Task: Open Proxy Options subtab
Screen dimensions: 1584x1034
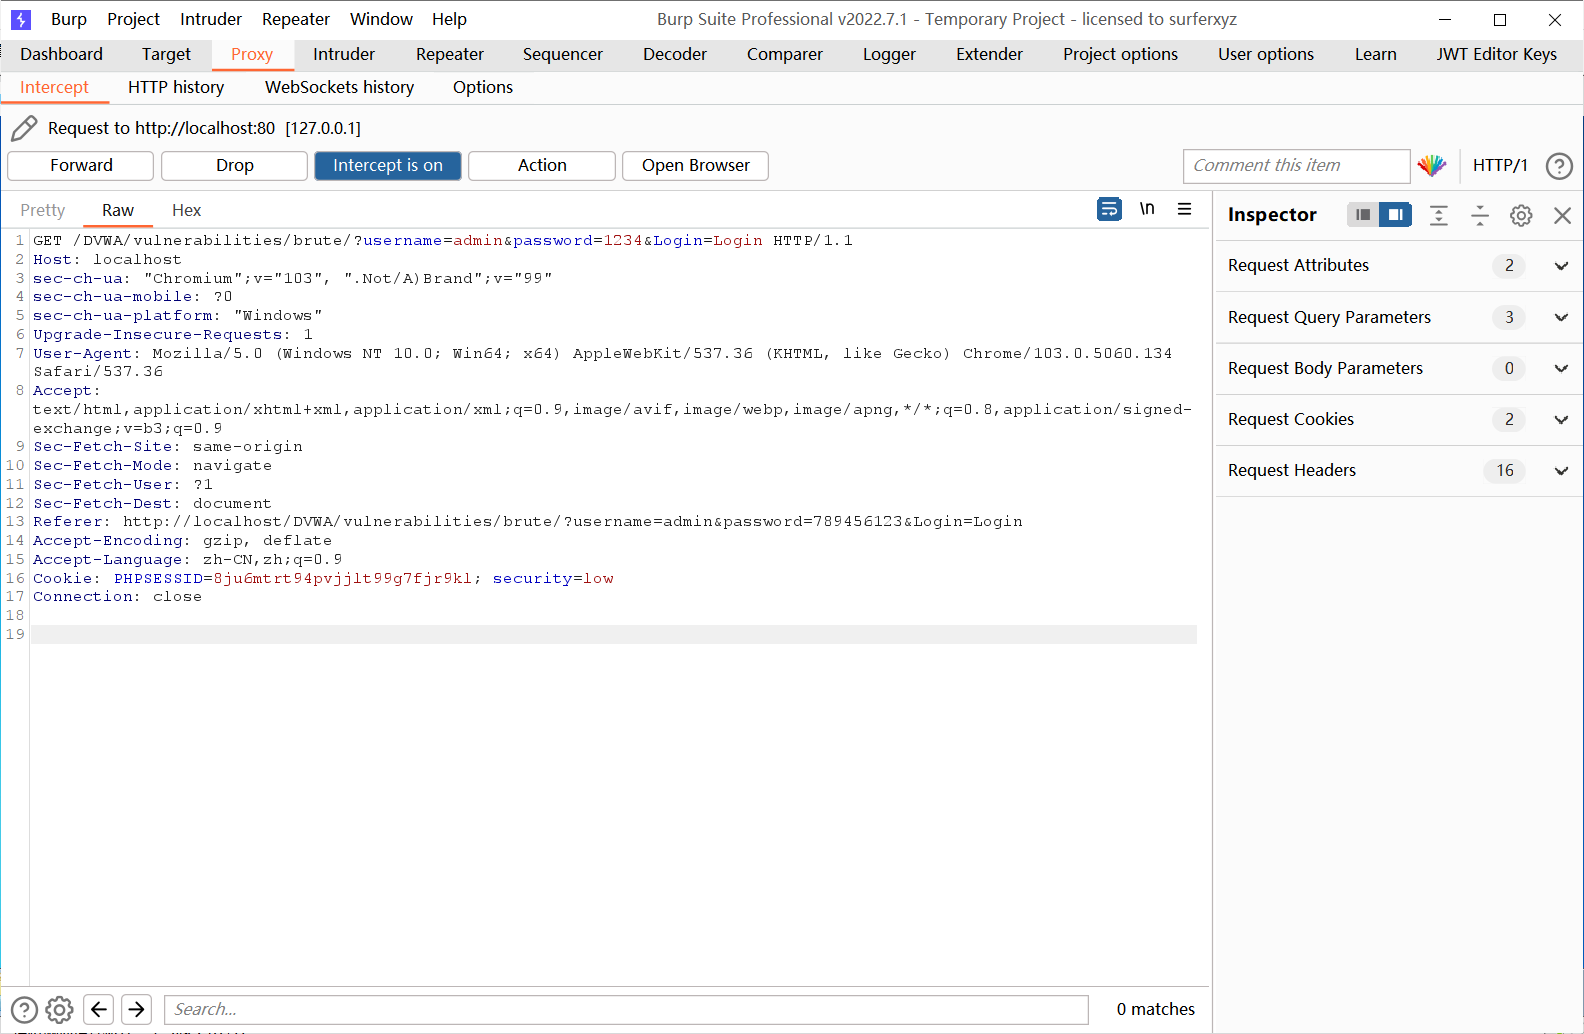Action: click(x=483, y=87)
